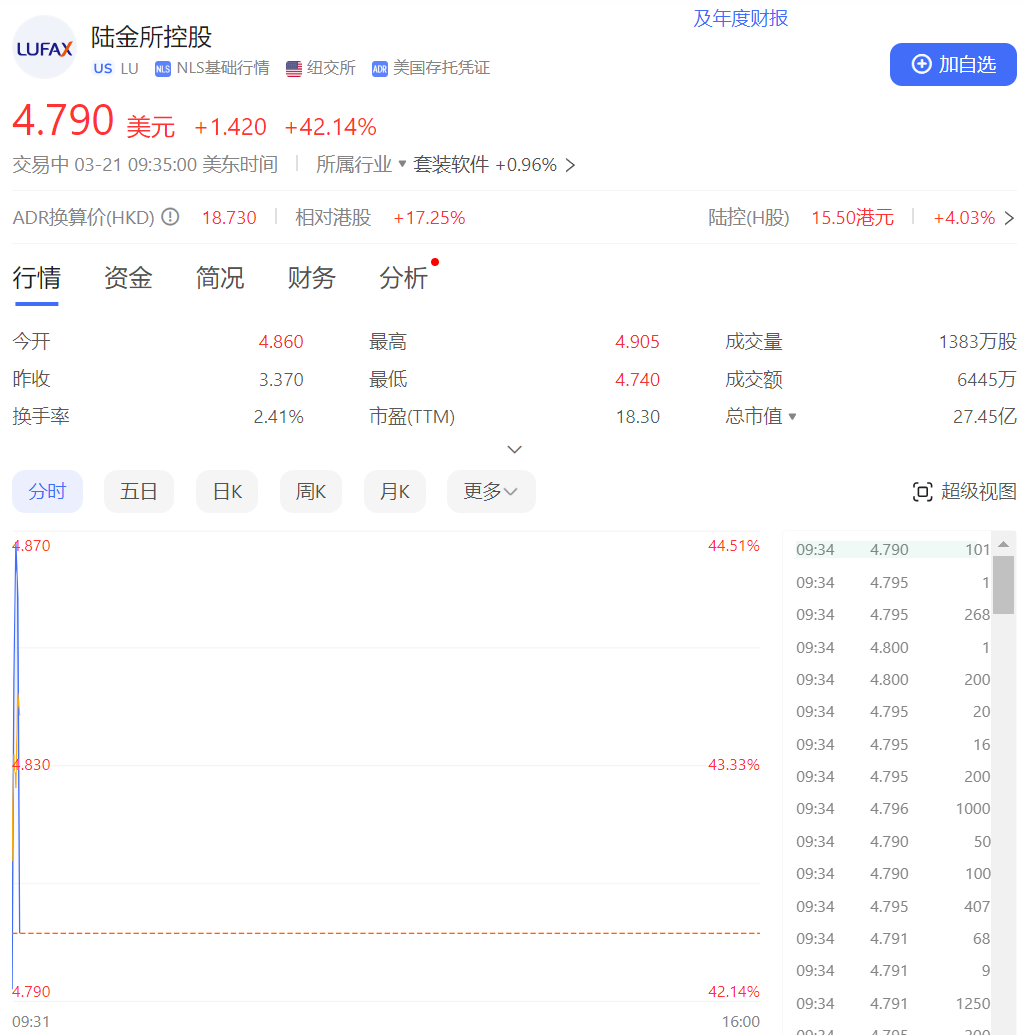
Task: Open the 总市值 dropdown arrow
Action: coord(792,417)
